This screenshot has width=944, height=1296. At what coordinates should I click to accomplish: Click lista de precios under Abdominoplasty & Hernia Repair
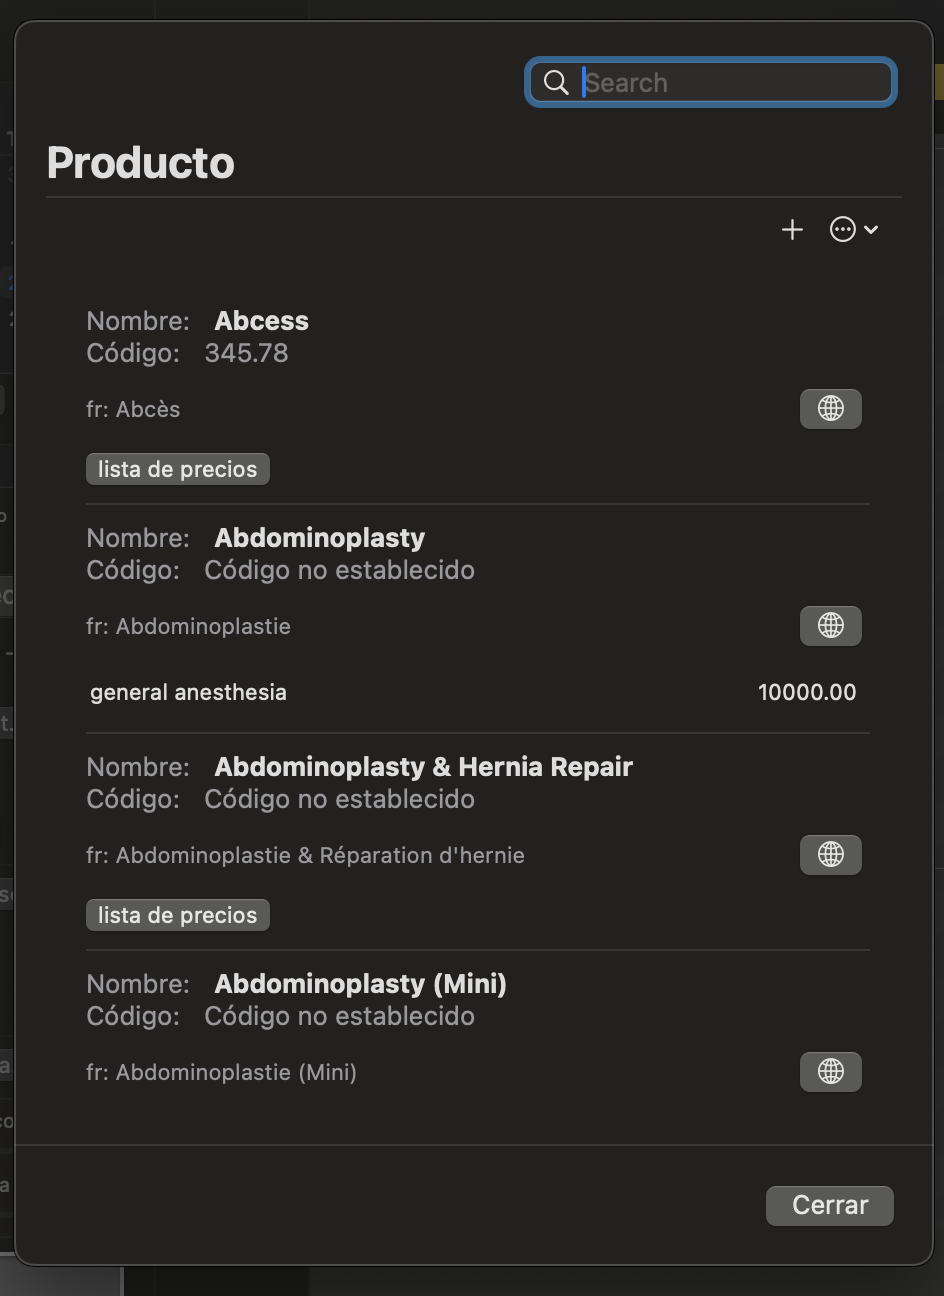click(178, 915)
